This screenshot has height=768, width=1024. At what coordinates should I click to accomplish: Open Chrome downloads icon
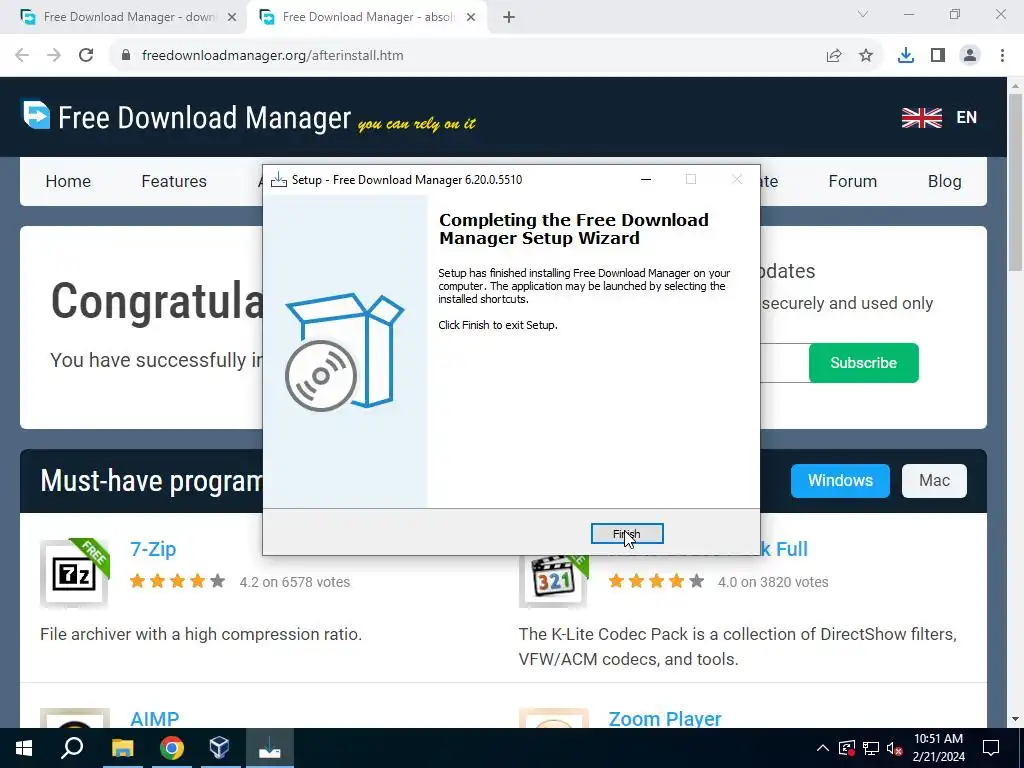pos(906,56)
